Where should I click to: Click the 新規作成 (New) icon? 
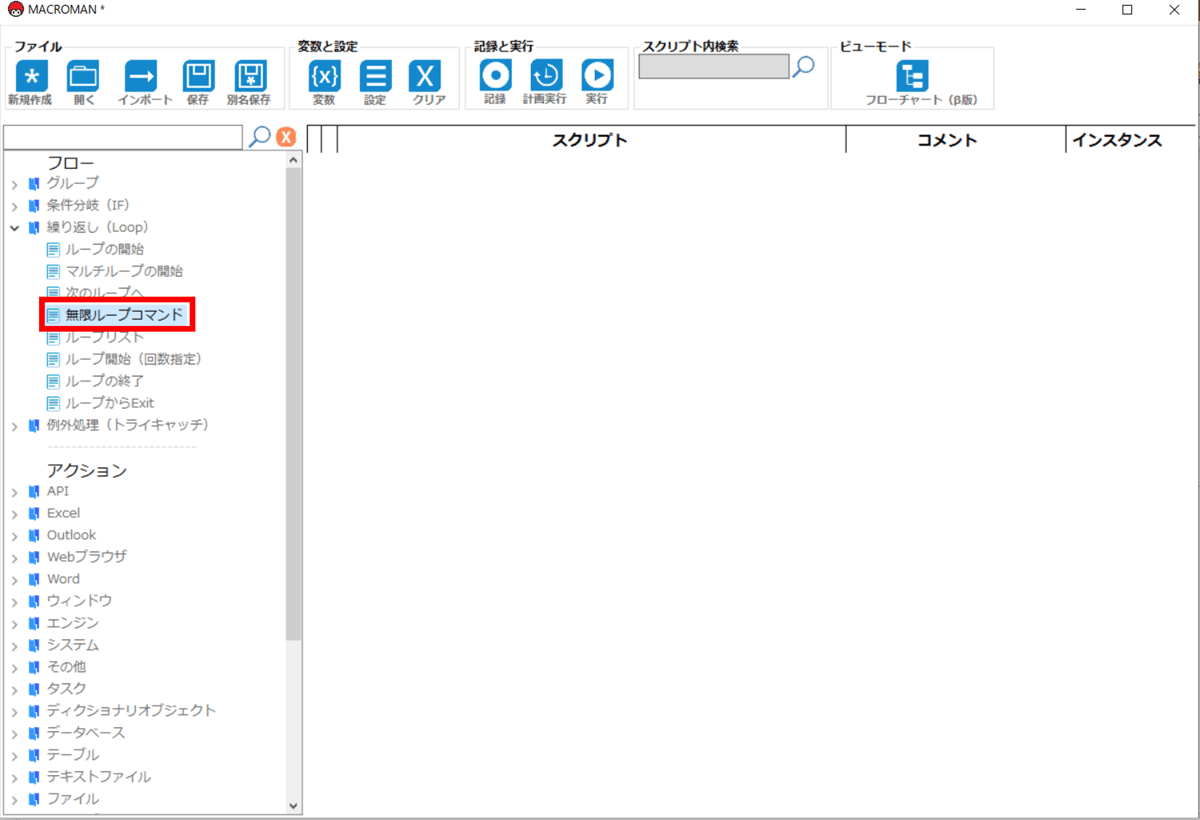(x=30, y=76)
